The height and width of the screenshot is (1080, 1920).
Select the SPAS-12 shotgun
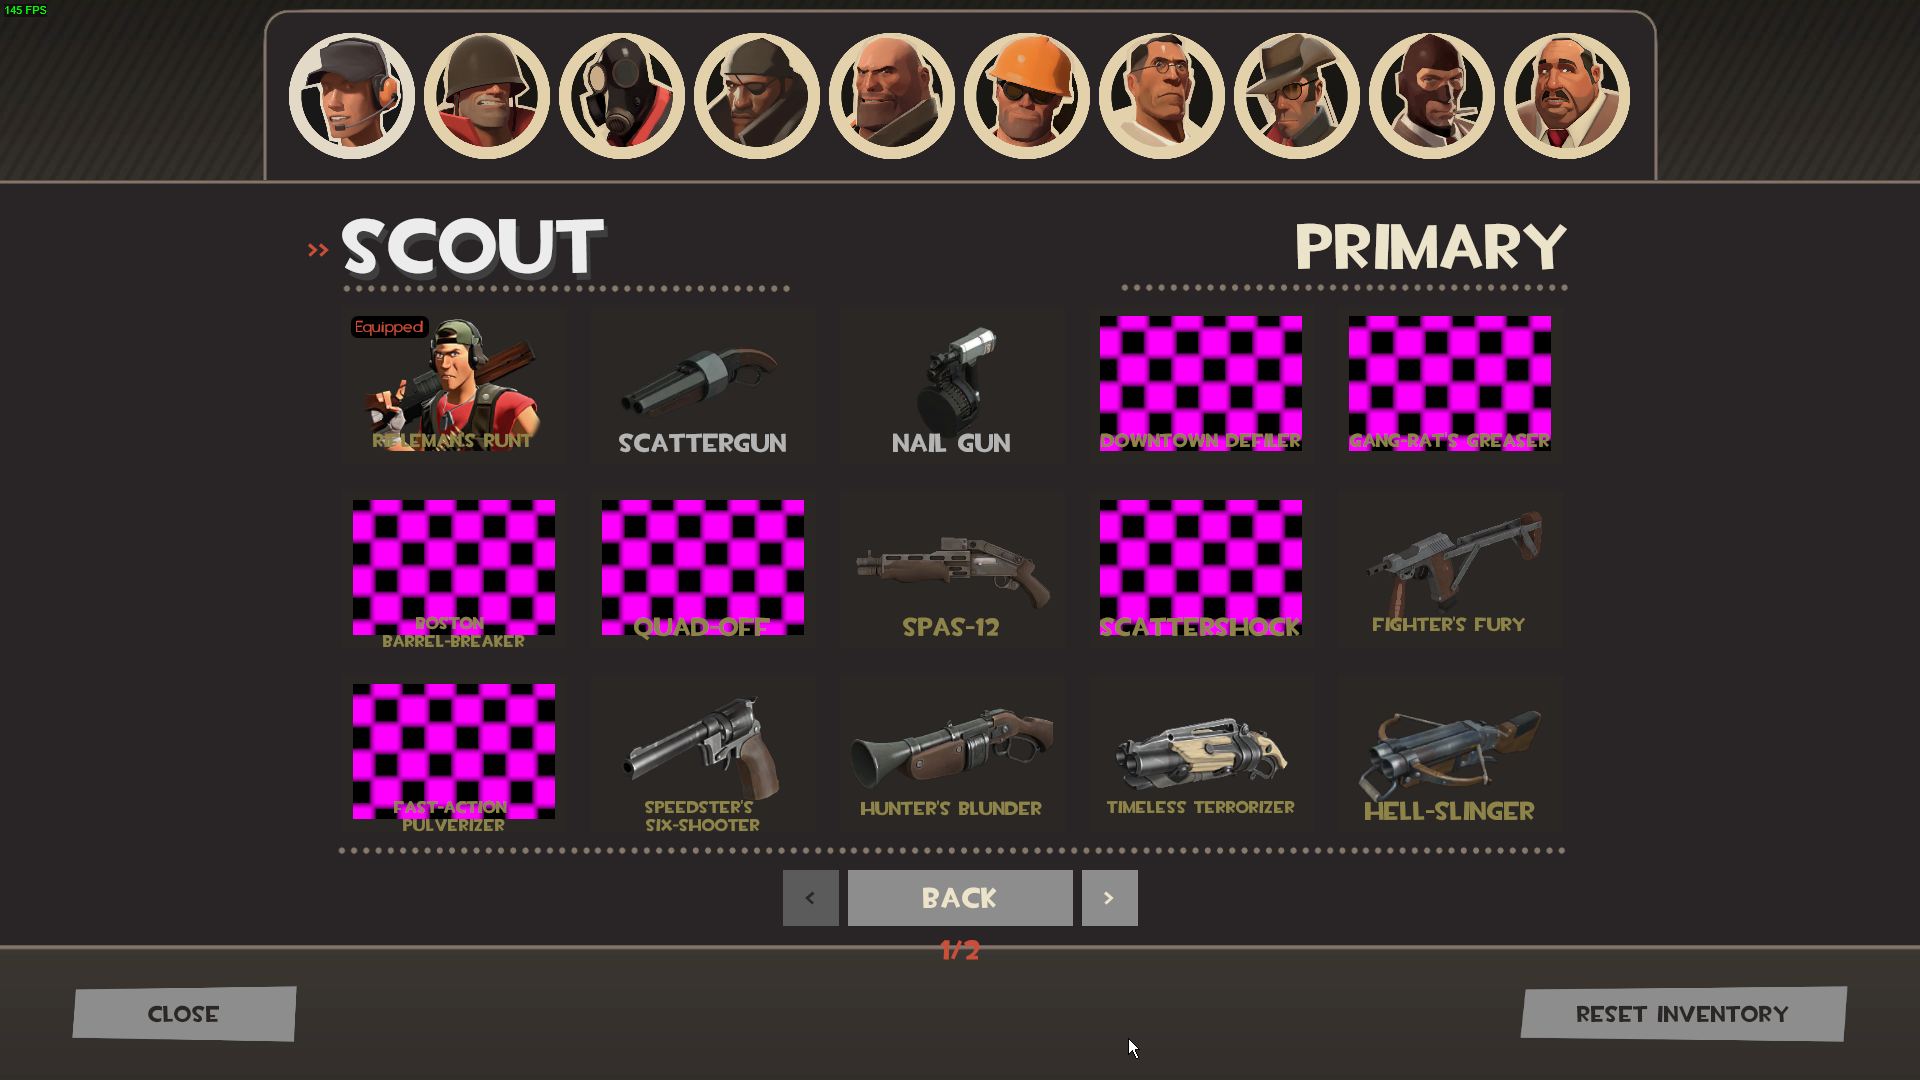coord(951,569)
